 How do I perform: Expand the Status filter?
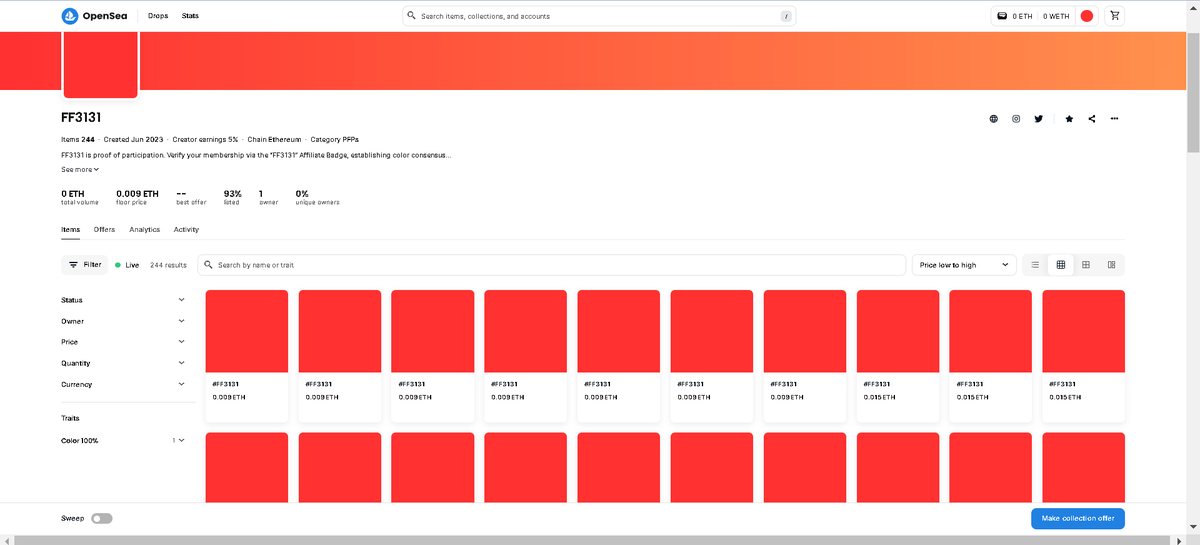(123, 300)
